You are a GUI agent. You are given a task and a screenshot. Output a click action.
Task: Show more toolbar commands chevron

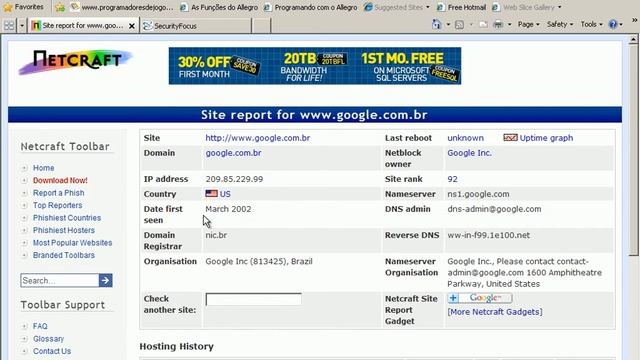(635, 20)
